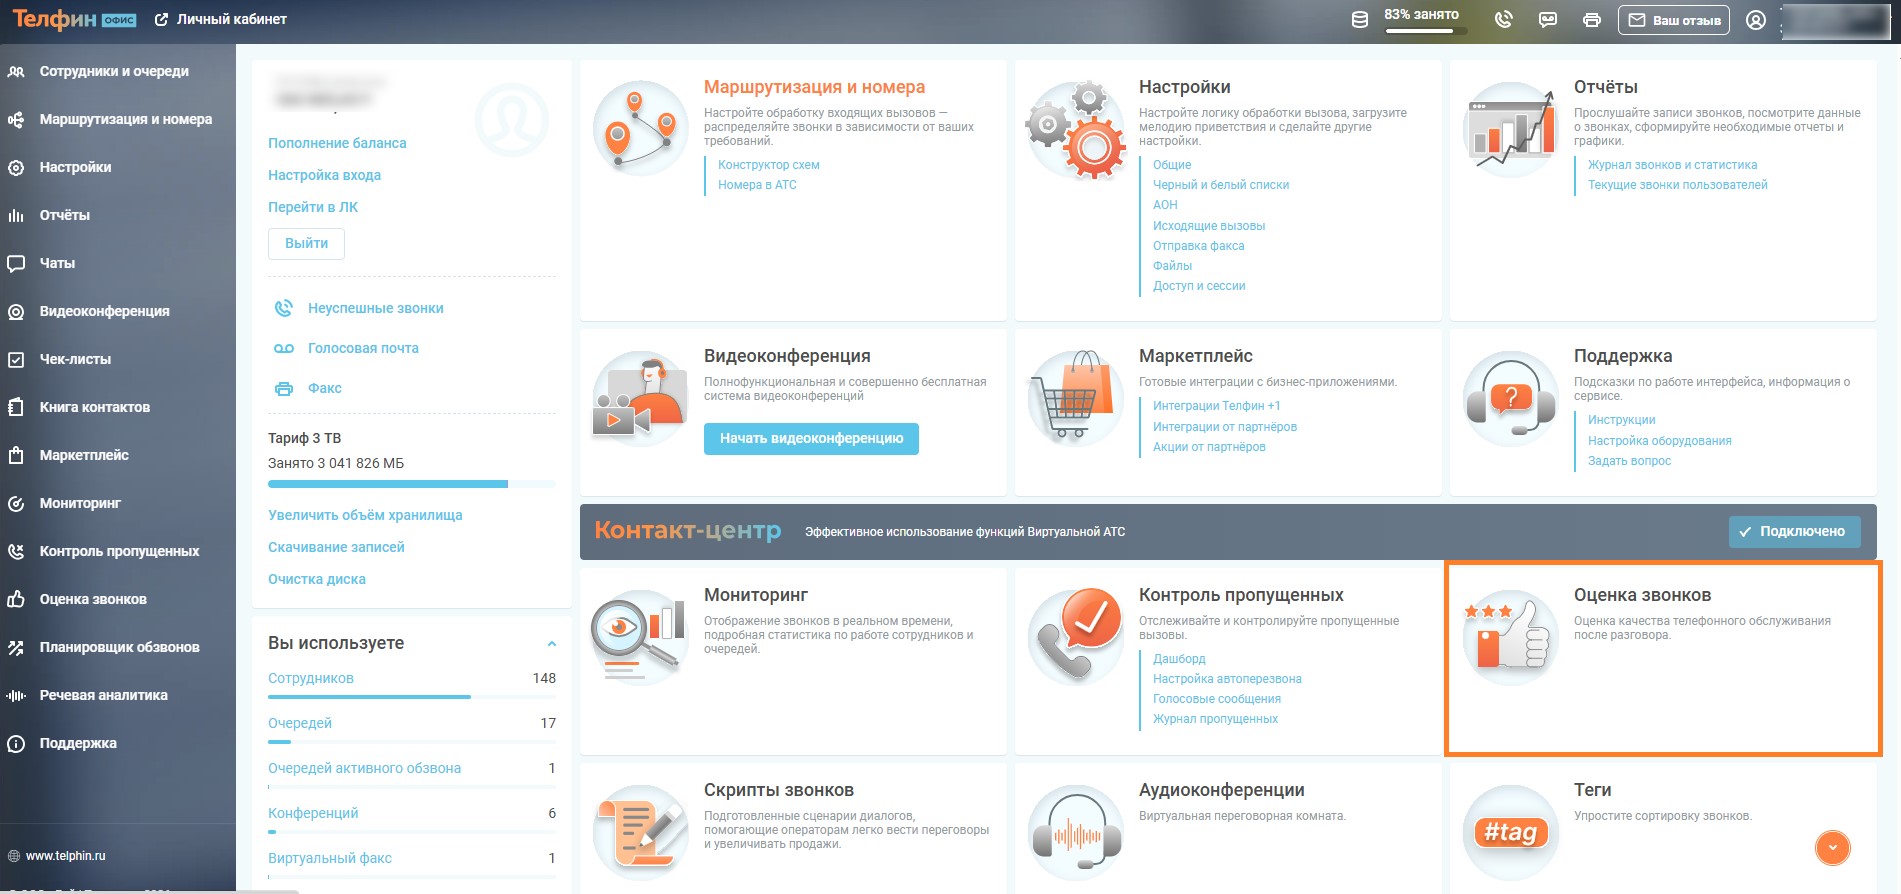Click Настройка оборудования link
This screenshot has width=1901, height=894.
point(1659,441)
